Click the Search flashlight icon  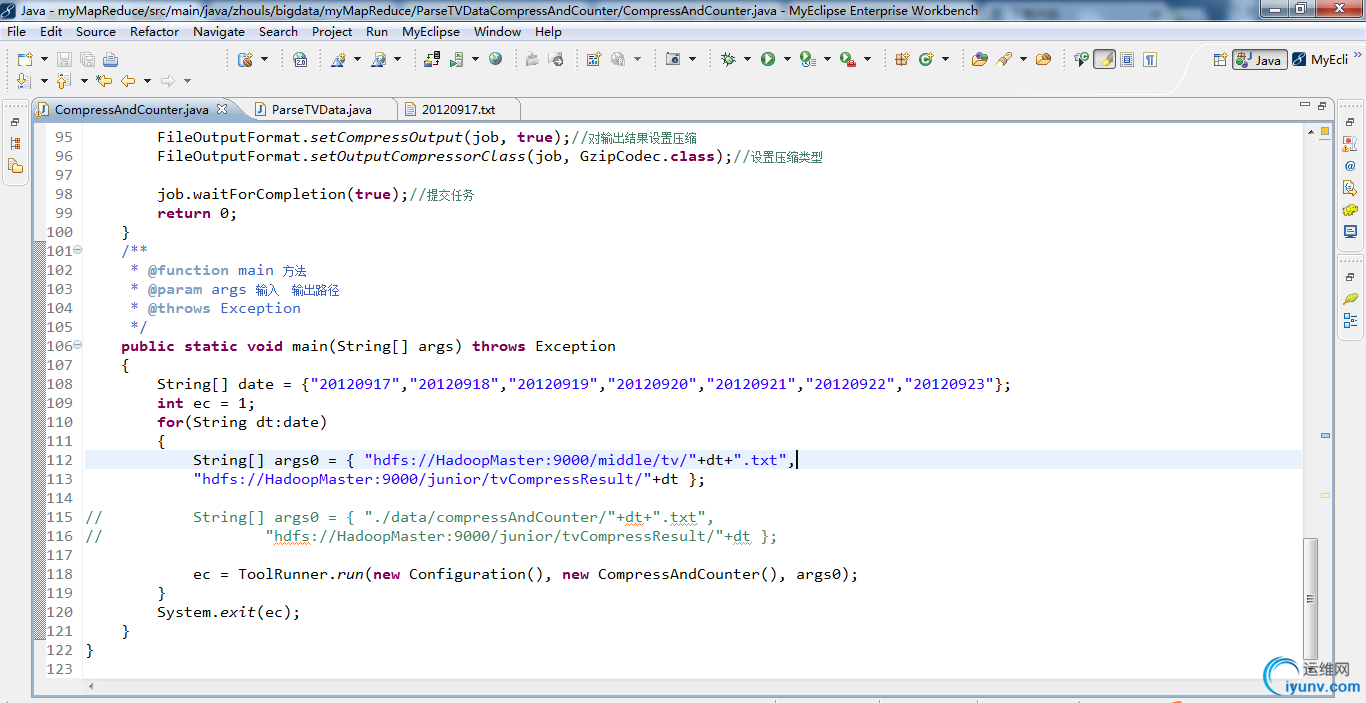1004,59
